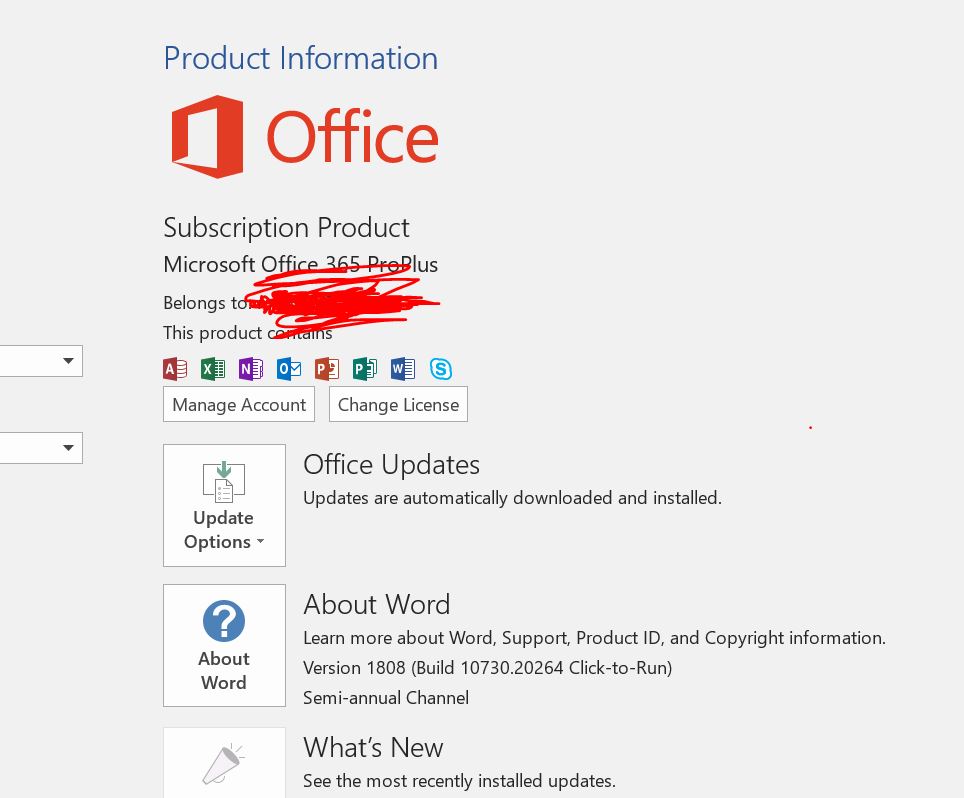Click the Access app icon
The image size is (964, 798).
[x=175, y=369]
